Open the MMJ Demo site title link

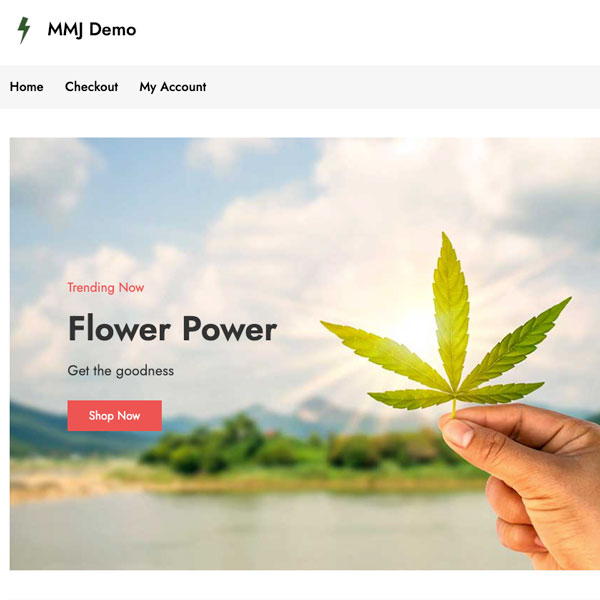pyautogui.click(x=92, y=29)
